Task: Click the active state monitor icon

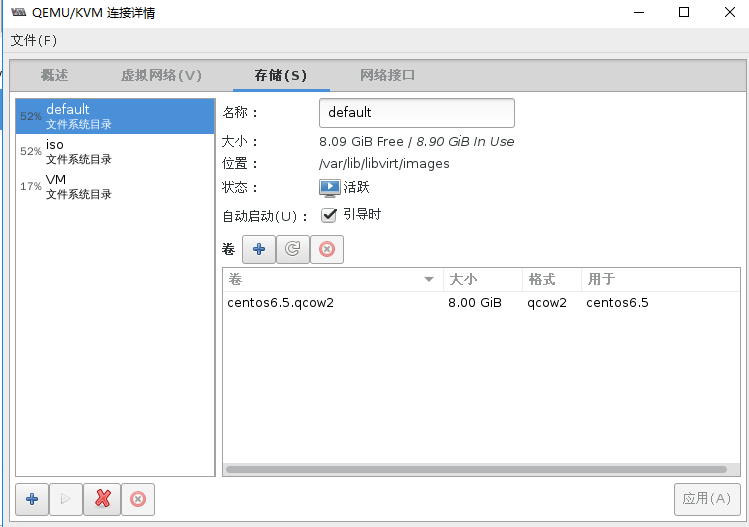Action: tap(330, 188)
